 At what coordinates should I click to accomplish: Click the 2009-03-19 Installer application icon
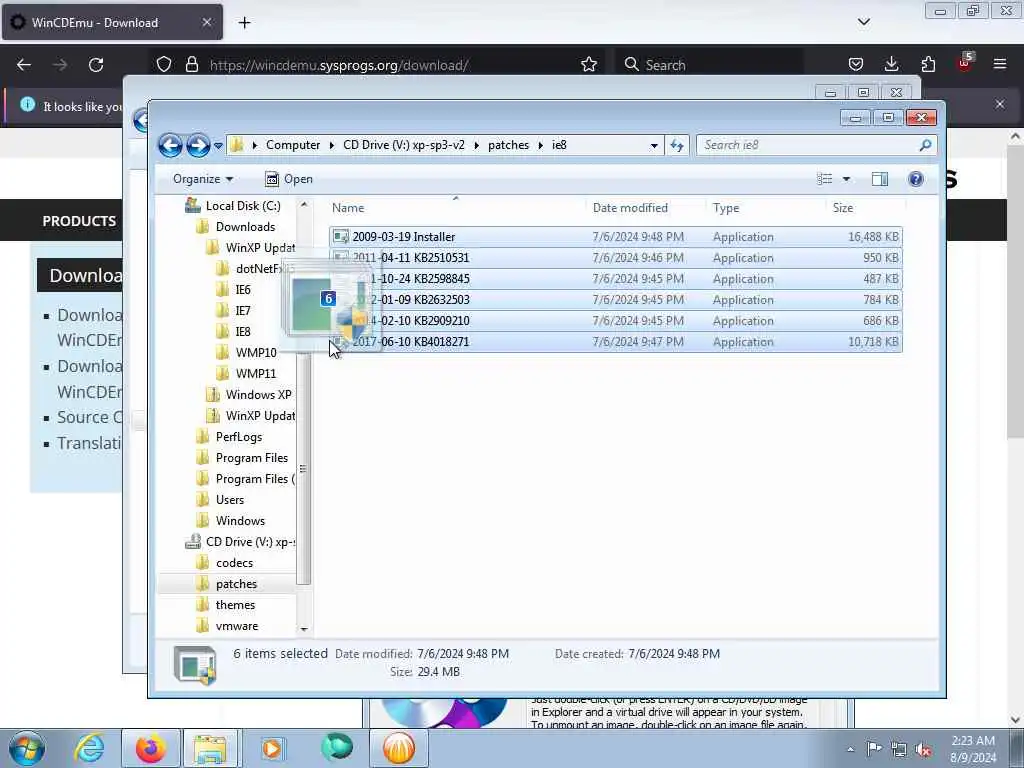(x=341, y=236)
